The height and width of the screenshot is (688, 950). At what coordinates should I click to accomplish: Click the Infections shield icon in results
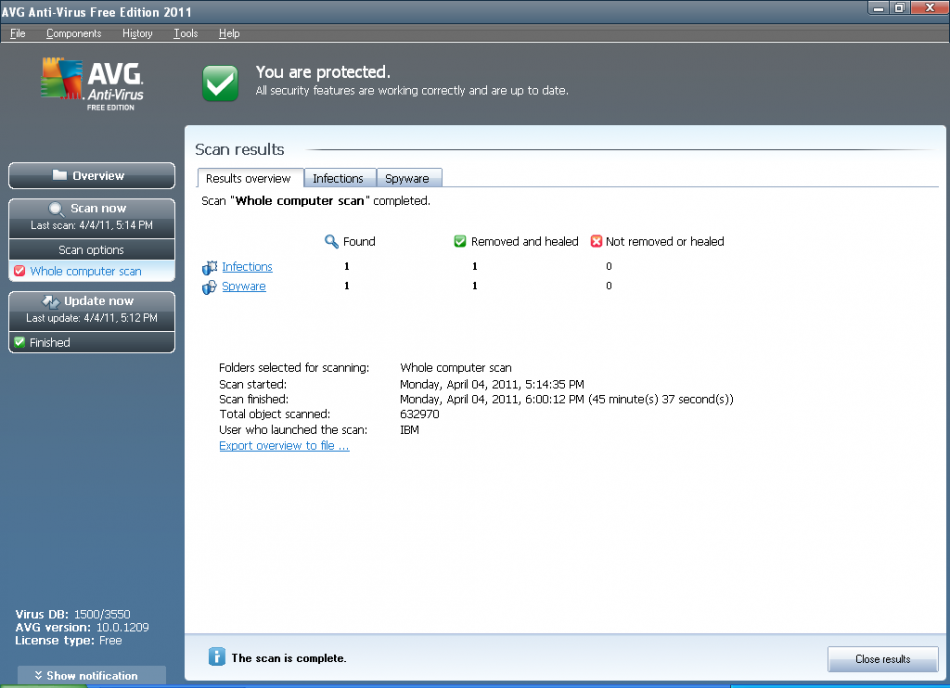coord(209,267)
